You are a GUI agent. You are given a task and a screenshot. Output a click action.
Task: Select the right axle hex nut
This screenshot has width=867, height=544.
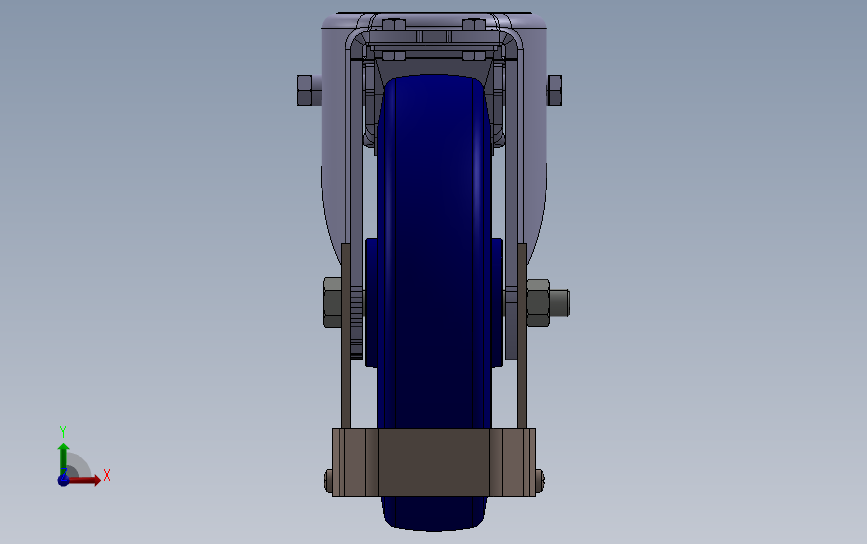tap(538, 303)
